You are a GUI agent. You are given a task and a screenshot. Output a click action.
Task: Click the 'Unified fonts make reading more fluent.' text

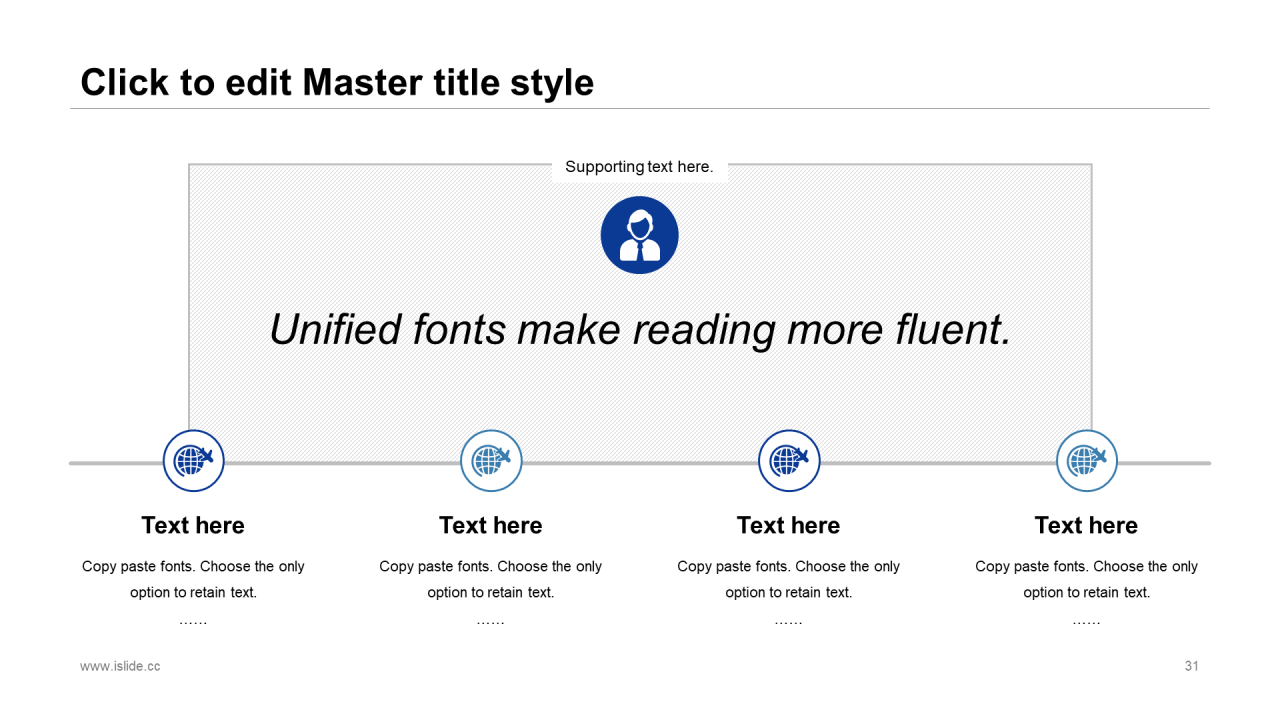tap(640, 329)
